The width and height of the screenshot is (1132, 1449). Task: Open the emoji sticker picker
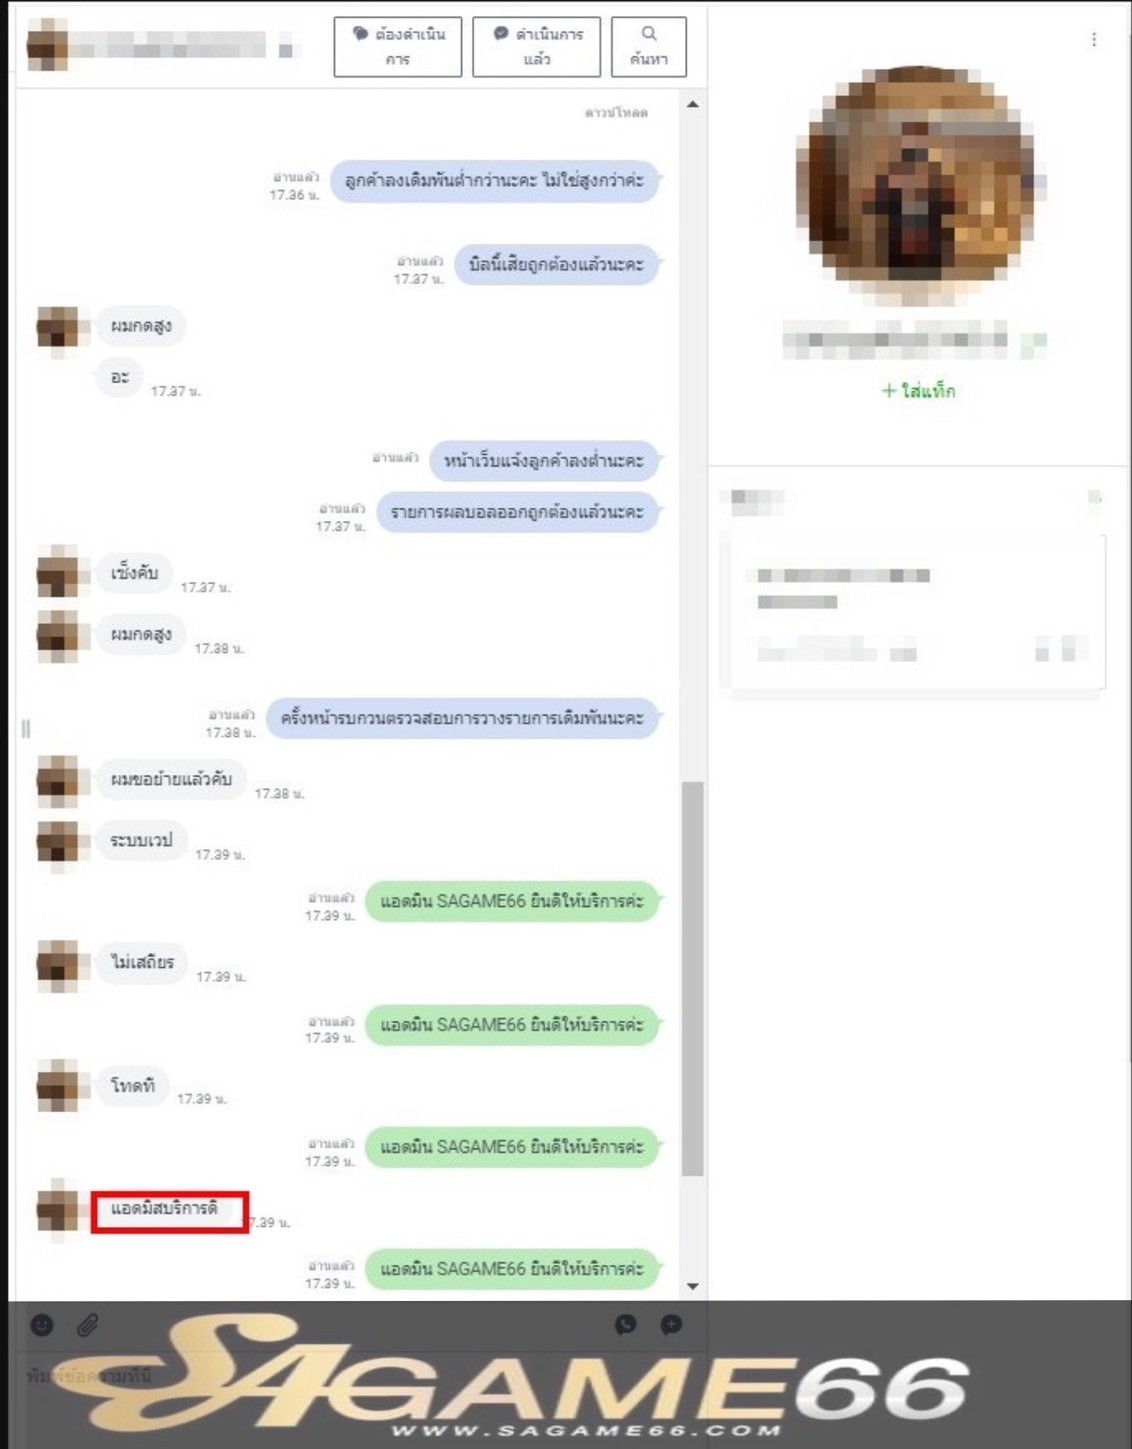pyautogui.click(x=42, y=1325)
